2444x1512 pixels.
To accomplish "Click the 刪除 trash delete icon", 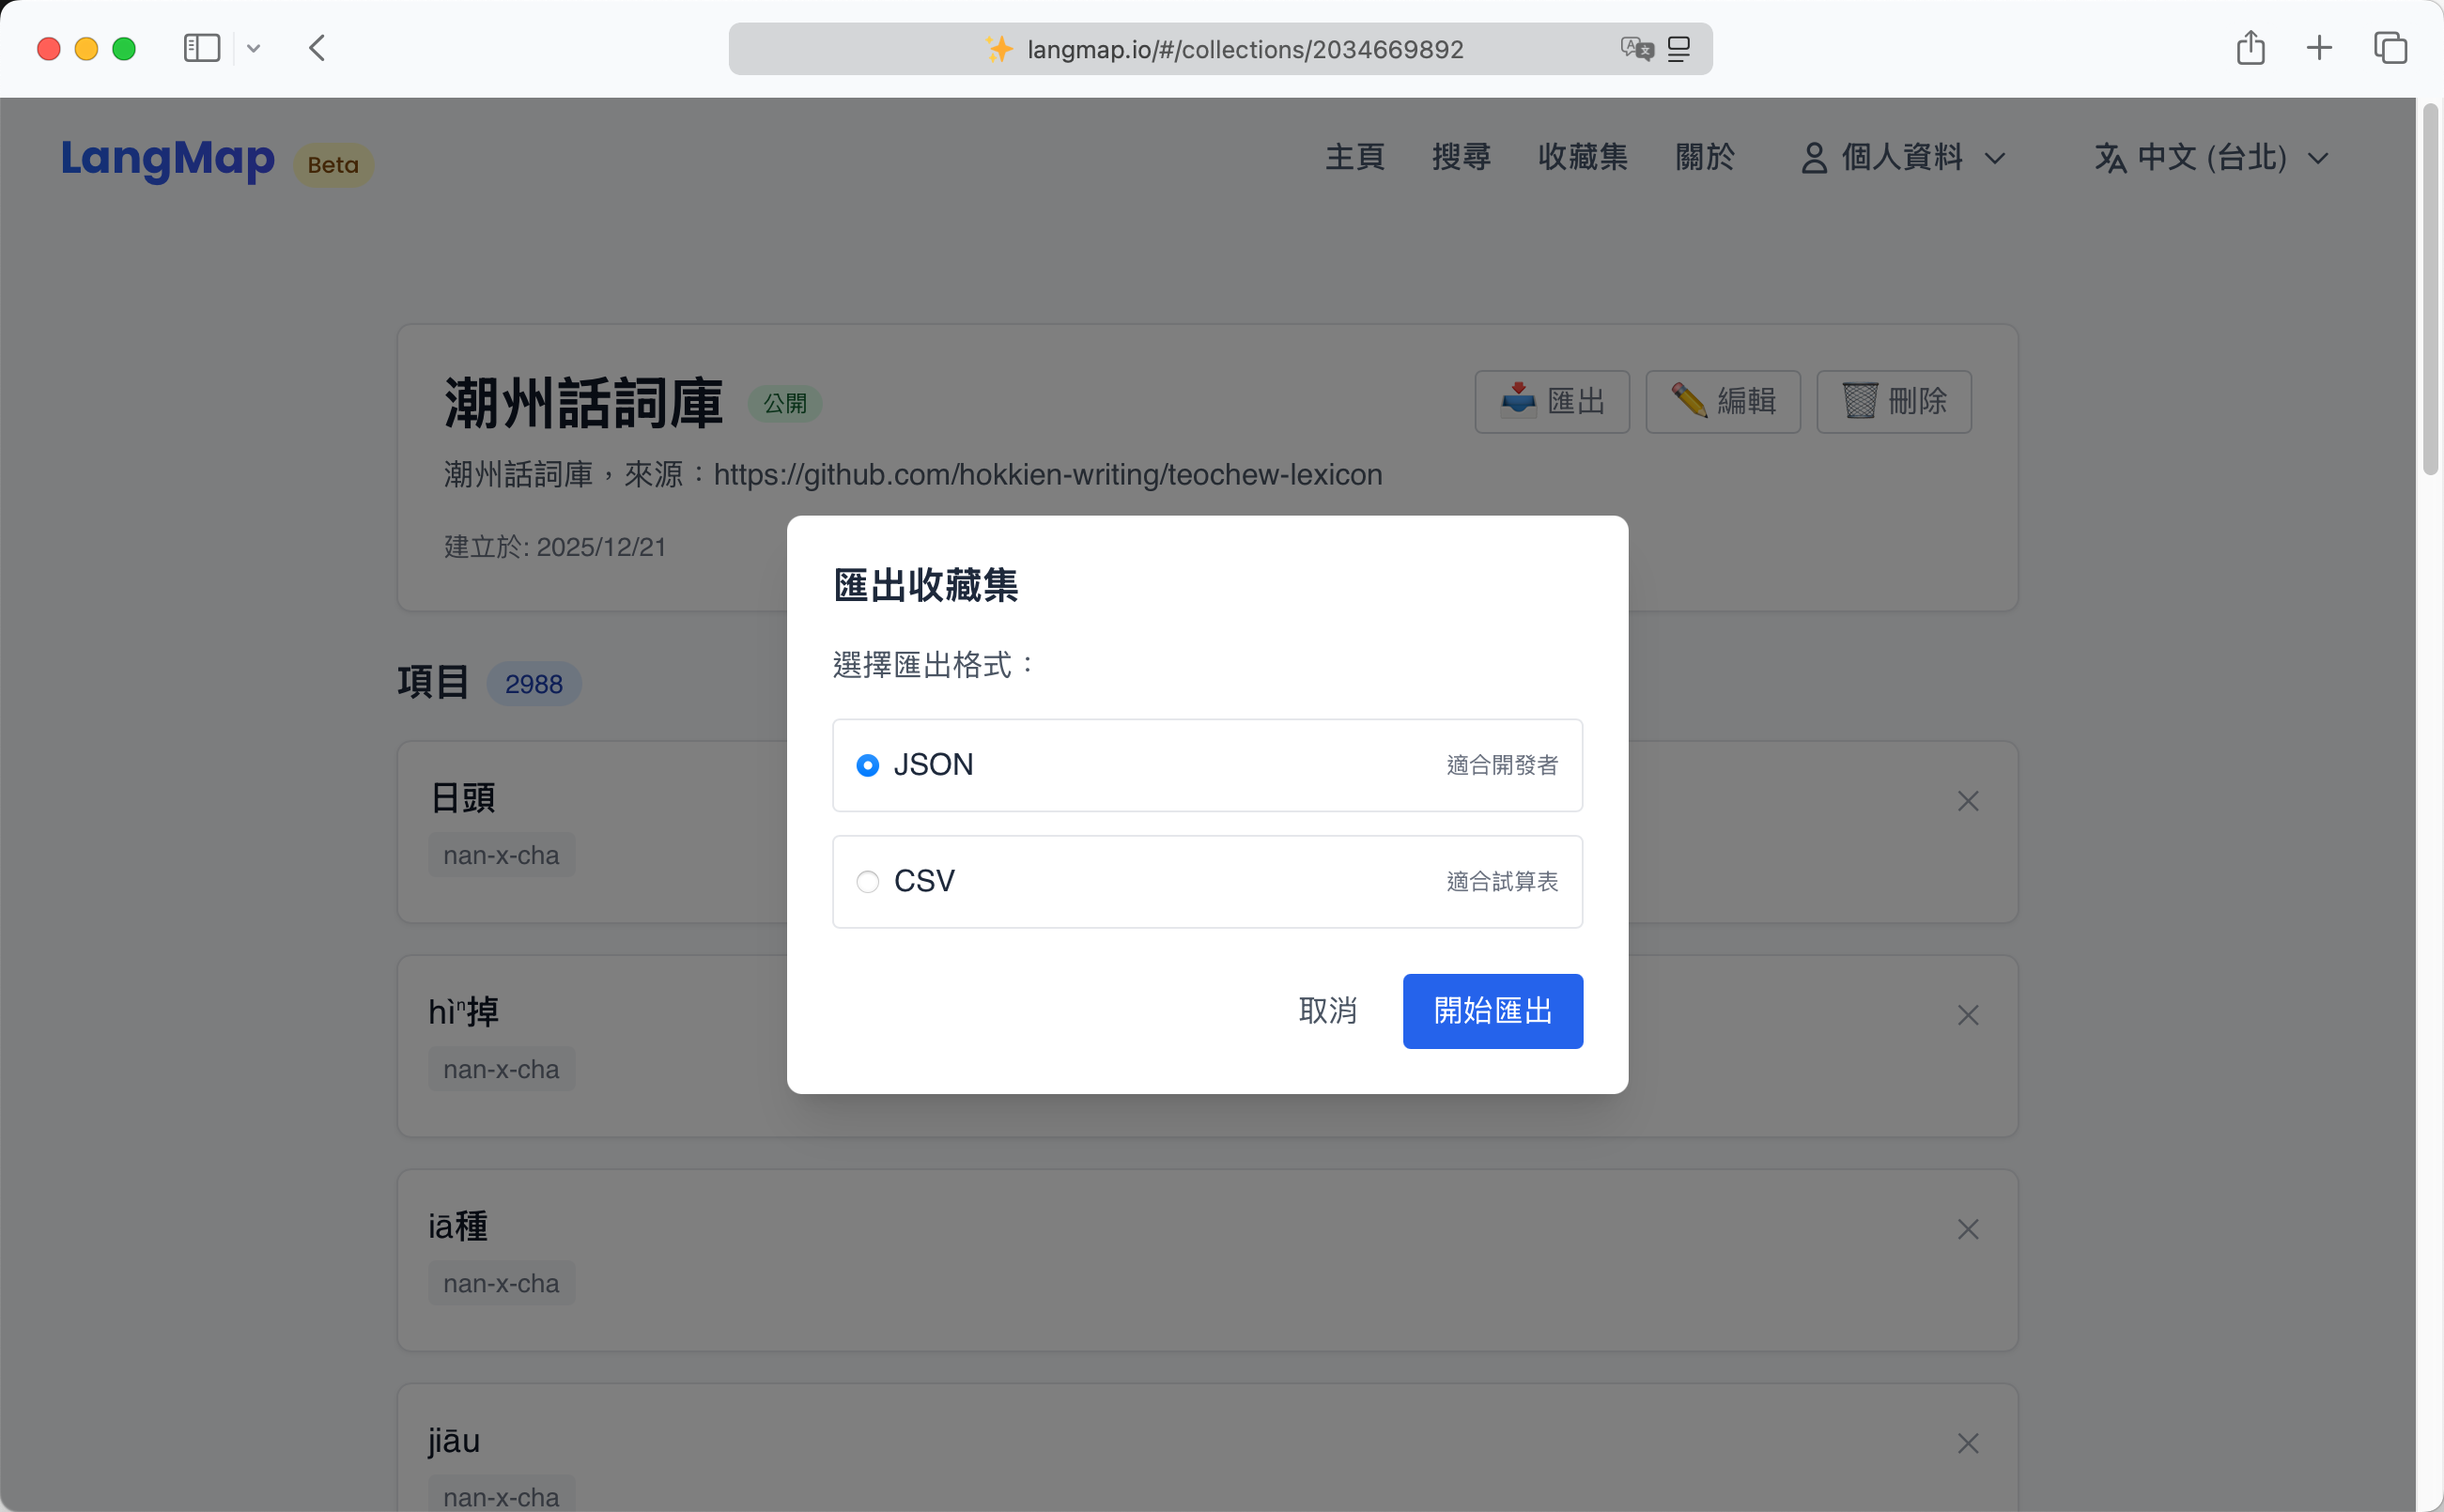I will 1859,401.
